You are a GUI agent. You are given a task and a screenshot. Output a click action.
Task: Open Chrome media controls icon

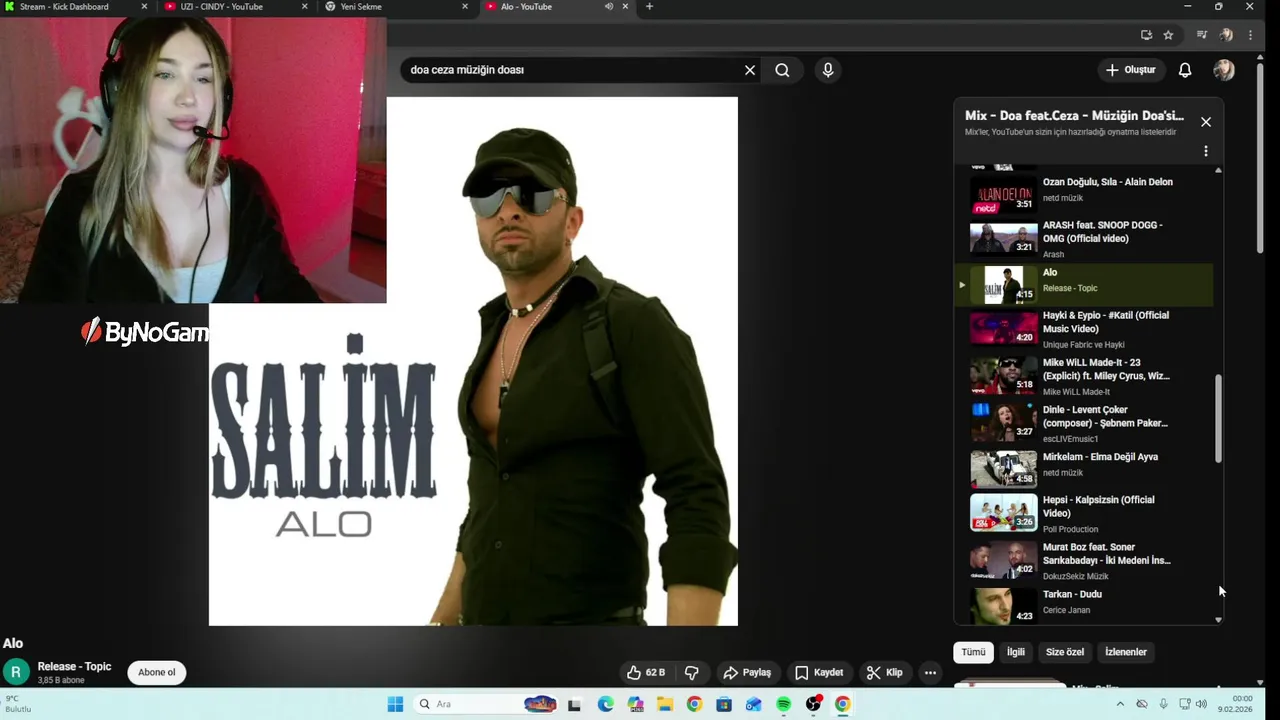[x=1202, y=35]
